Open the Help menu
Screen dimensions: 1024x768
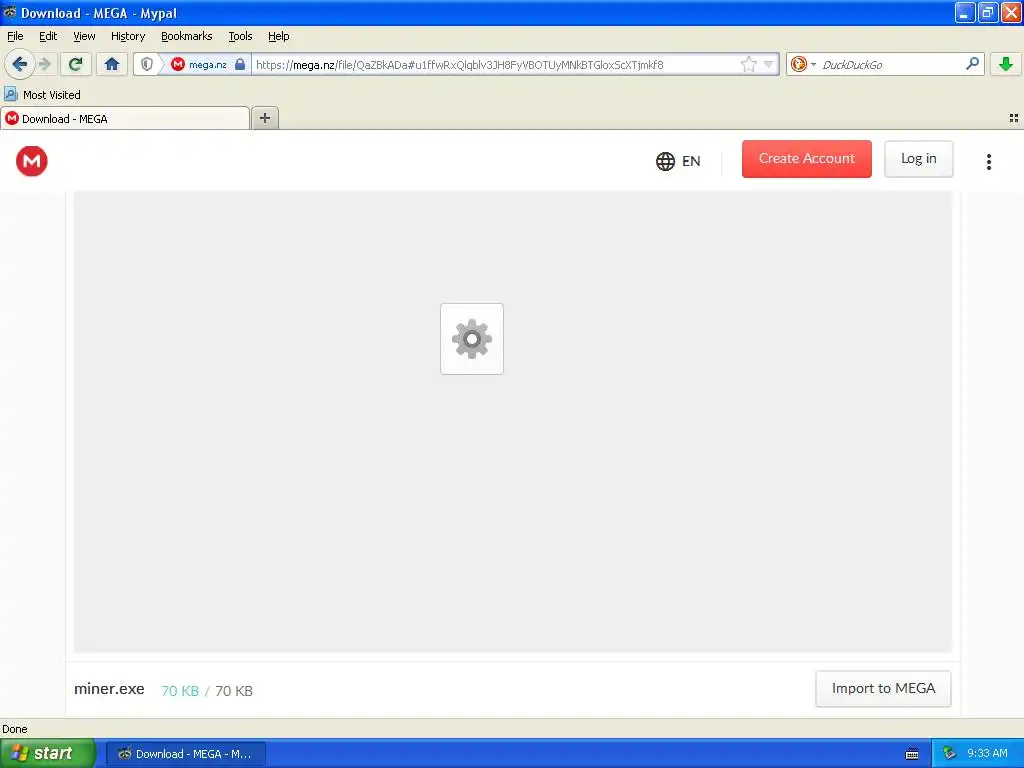(x=279, y=36)
